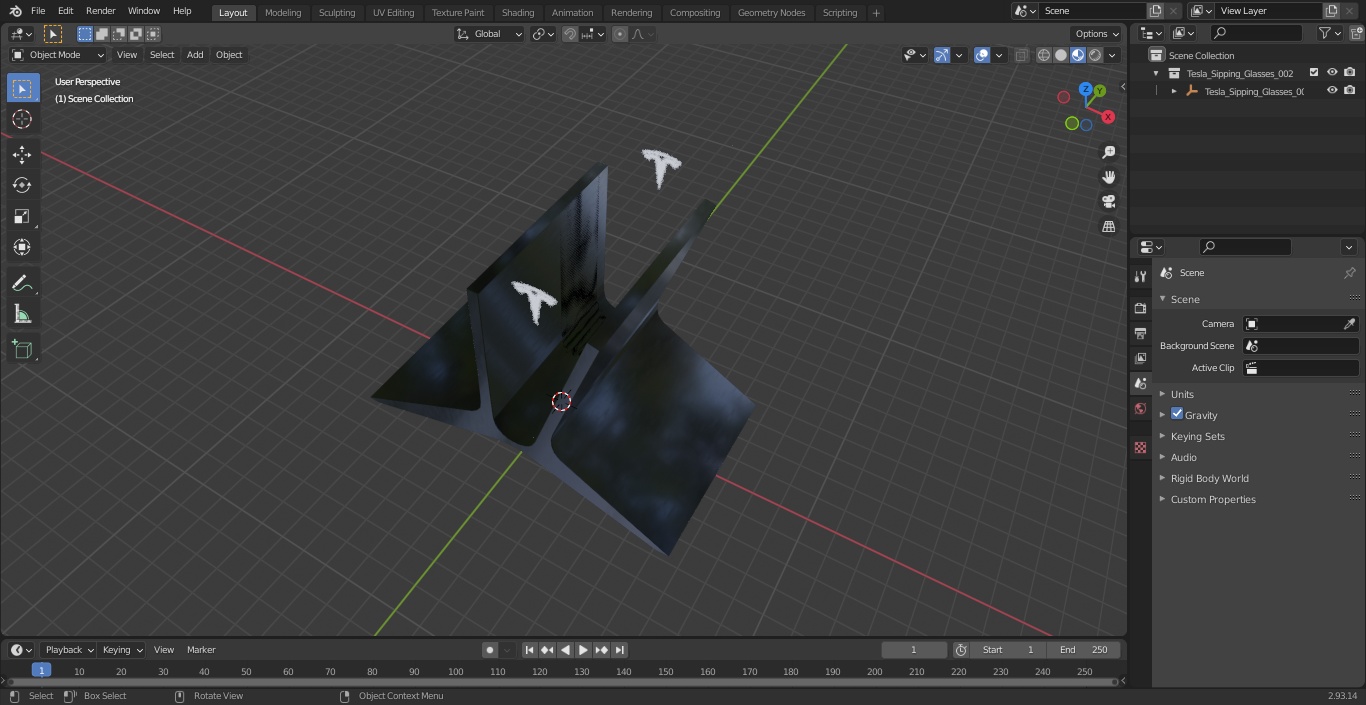Screen dimensions: 1366x705
Task: Open the Render properties tab
Action: click(1140, 308)
